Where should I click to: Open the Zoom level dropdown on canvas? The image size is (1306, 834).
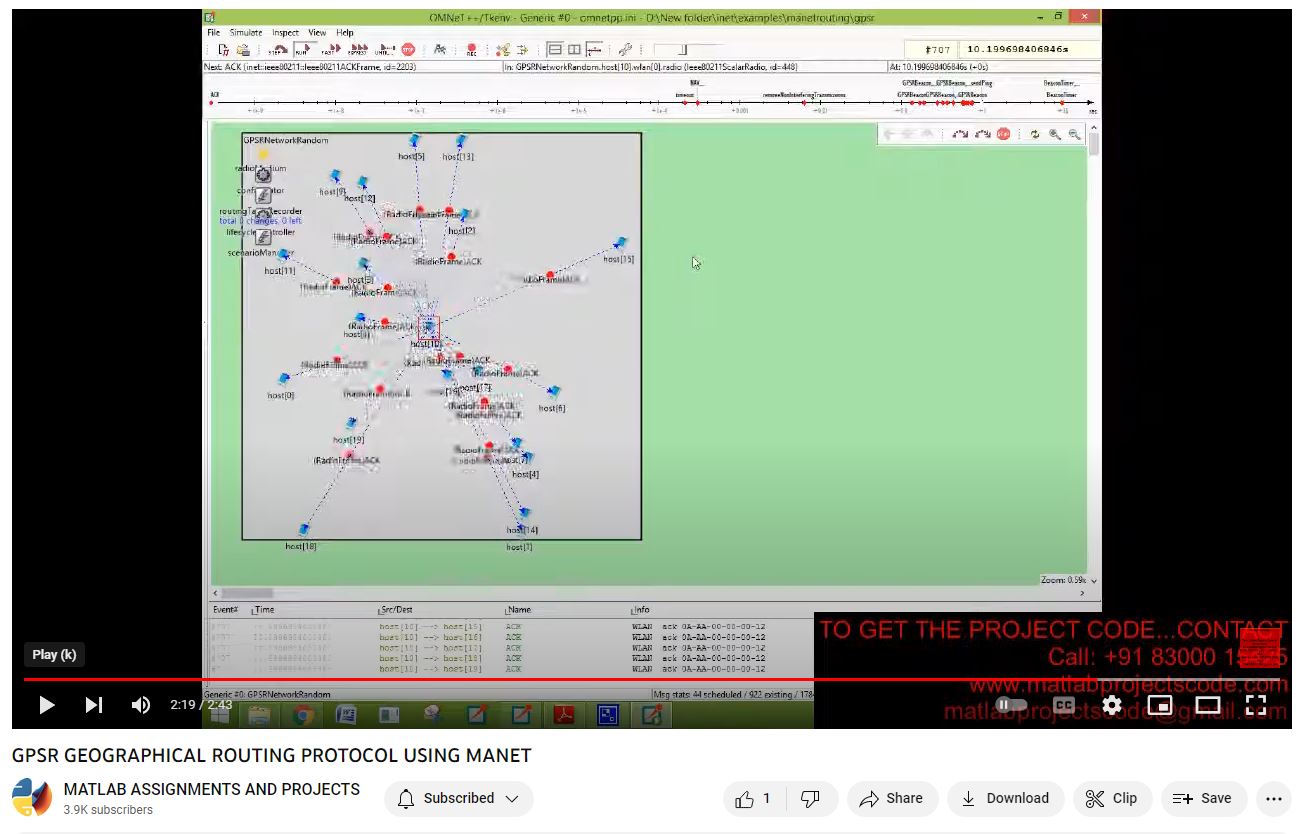tap(1069, 580)
